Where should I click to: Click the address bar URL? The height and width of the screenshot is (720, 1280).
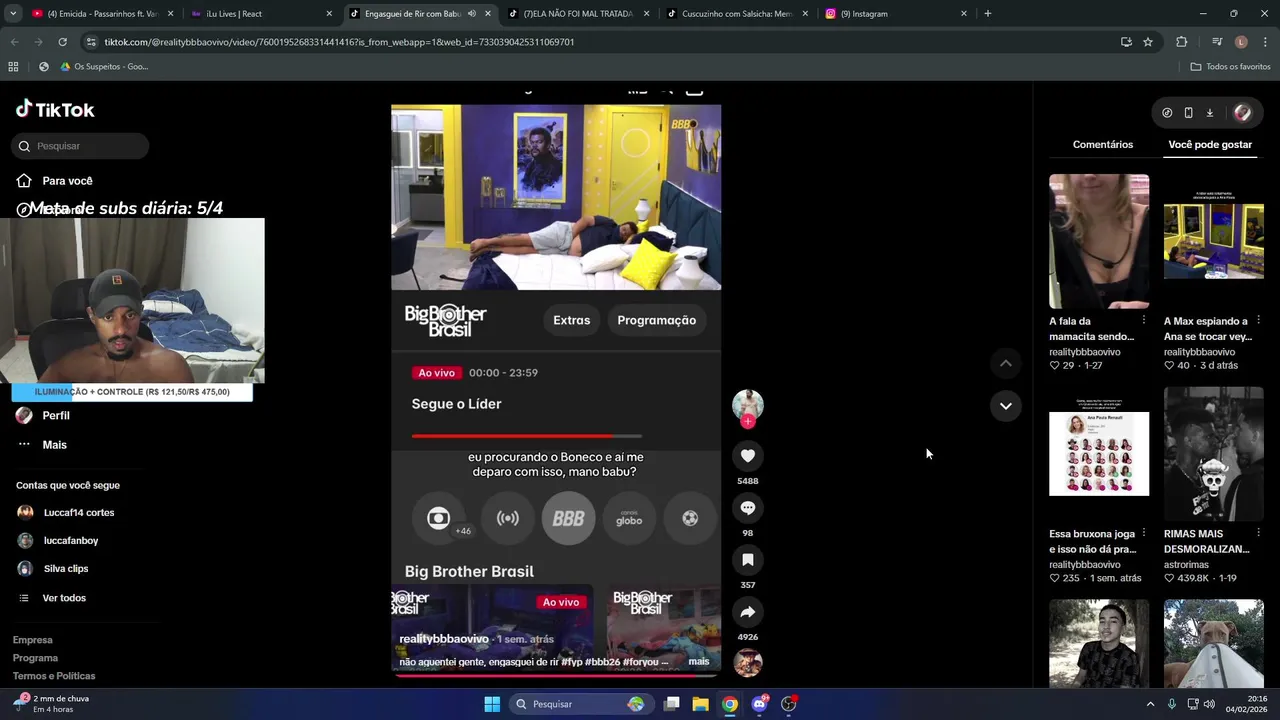pyautogui.click(x=339, y=42)
